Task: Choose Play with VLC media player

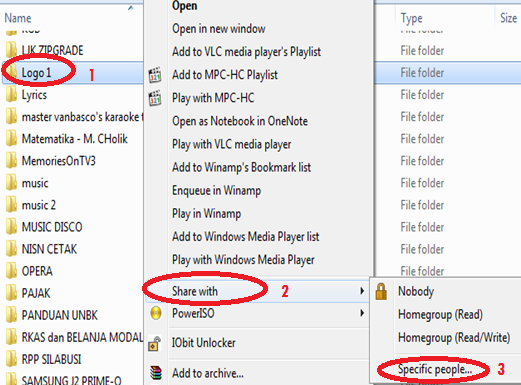Action: pos(232,144)
